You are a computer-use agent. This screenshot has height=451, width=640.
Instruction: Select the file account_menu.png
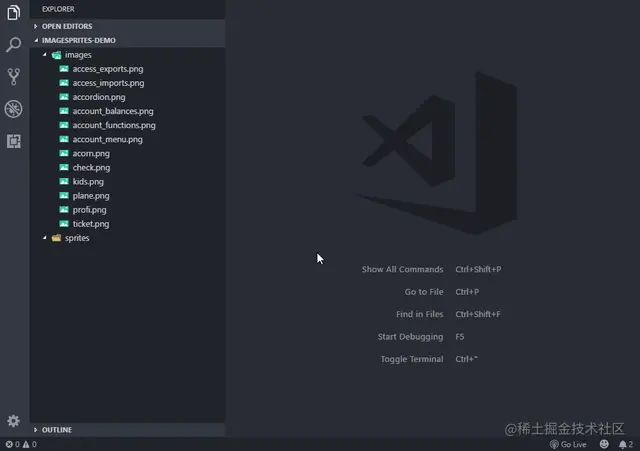108,139
